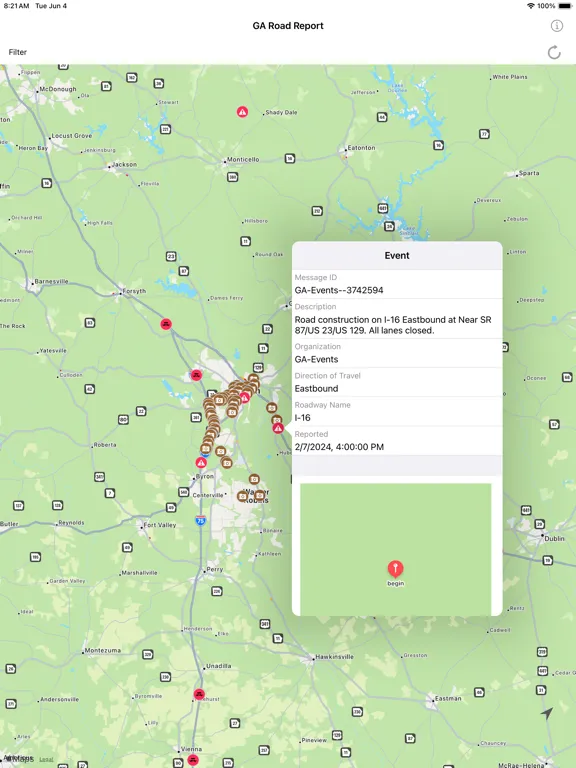The width and height of the screenshot is (576, 768).
Task: Tap the Reported date 2/7/2024, 4:00:00 PM
Action: point(339,447)
